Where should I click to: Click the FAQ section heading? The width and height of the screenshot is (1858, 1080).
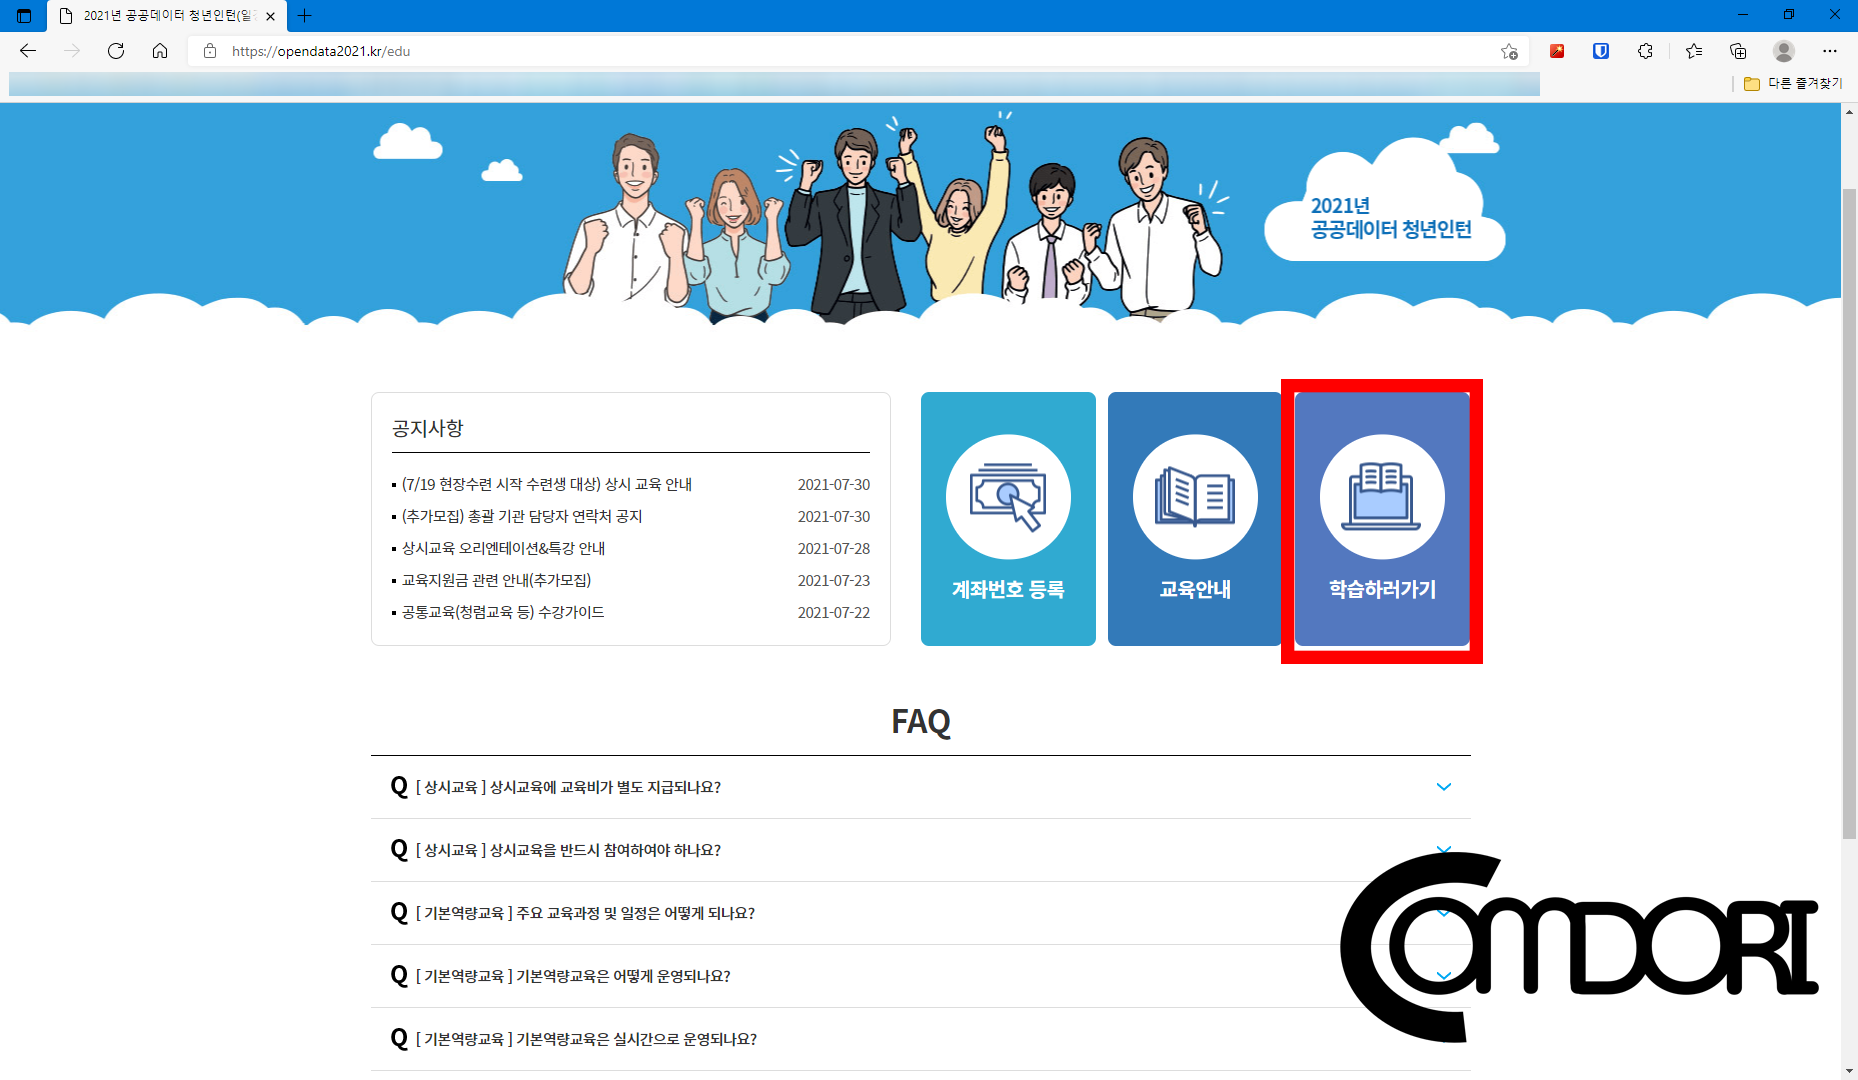[x=921, y=721]
